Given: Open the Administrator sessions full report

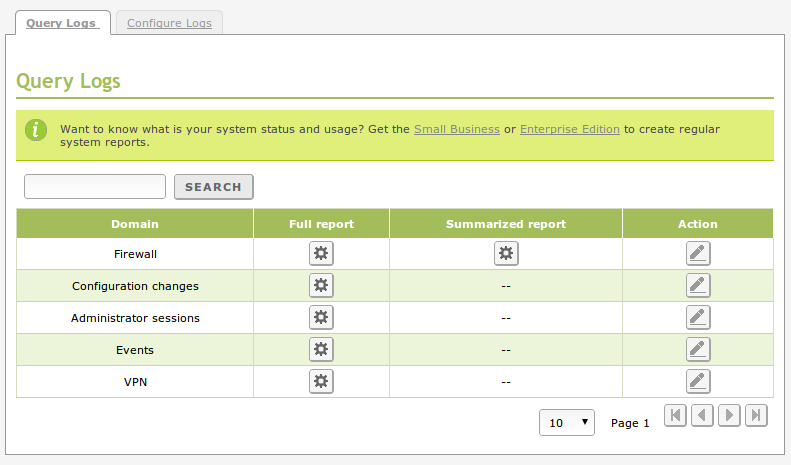Looking at the screenshot, I should click(321, 318).
